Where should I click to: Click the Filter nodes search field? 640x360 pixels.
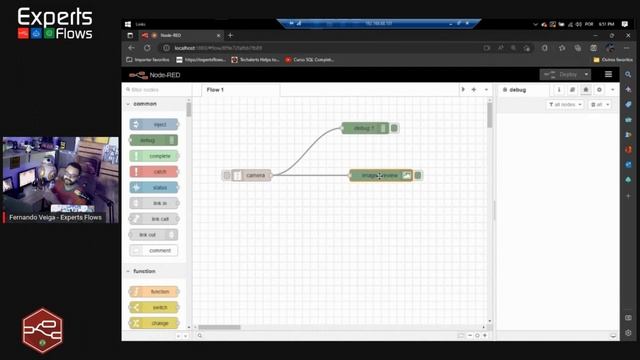point(157,90)
